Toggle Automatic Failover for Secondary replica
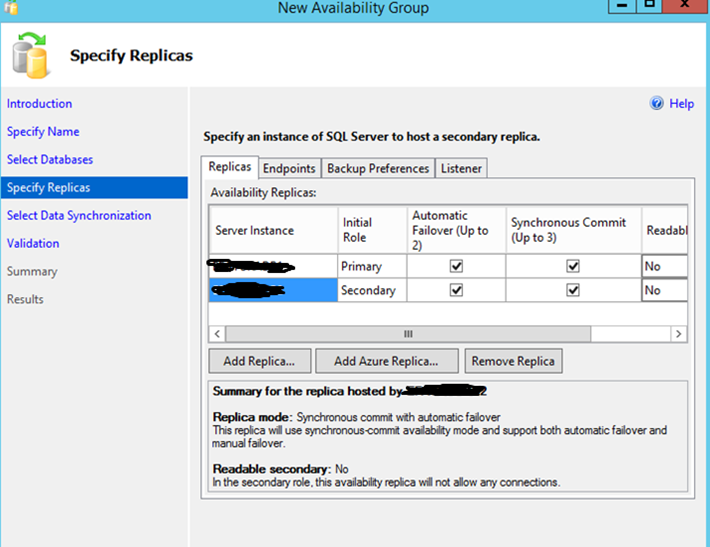The width and height of the screenshot is (710, 547). pos(456,290)
